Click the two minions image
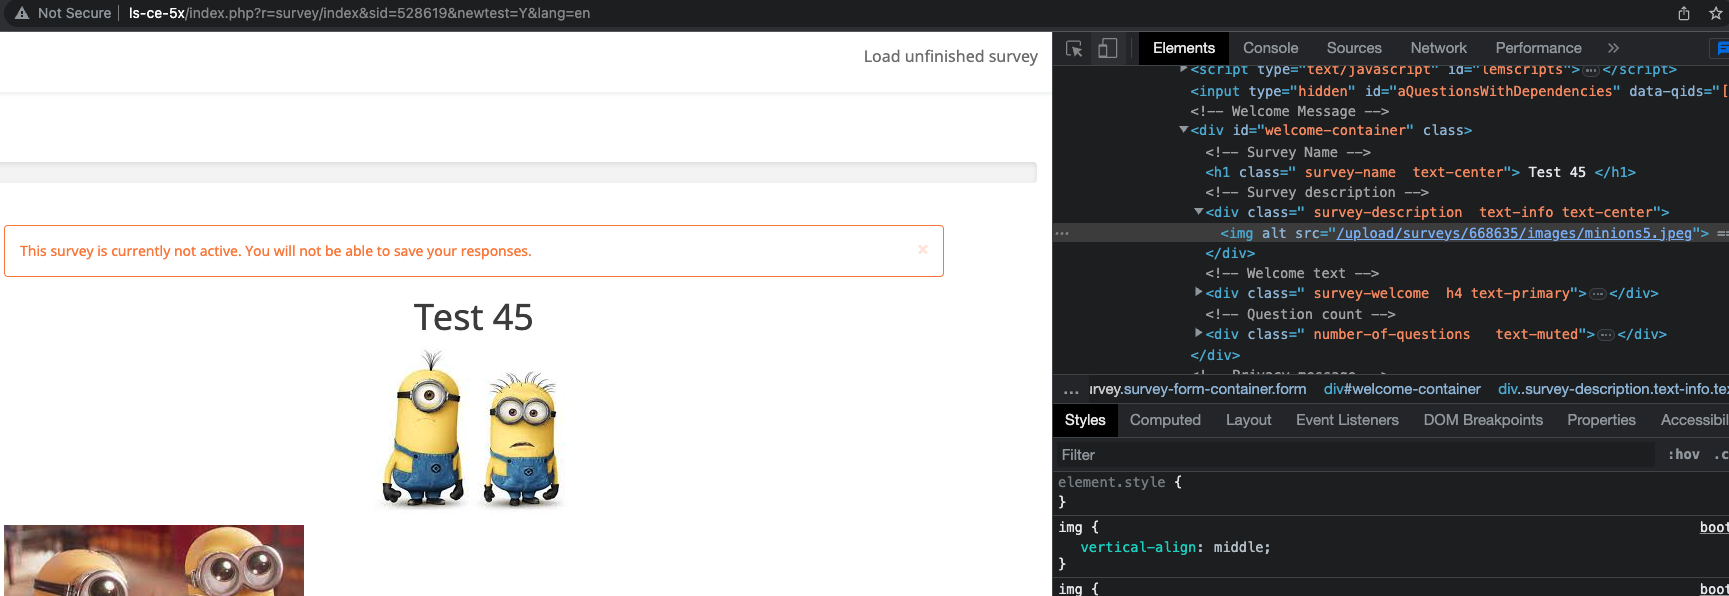This screenshot has width=1729, height=596. 473,428
